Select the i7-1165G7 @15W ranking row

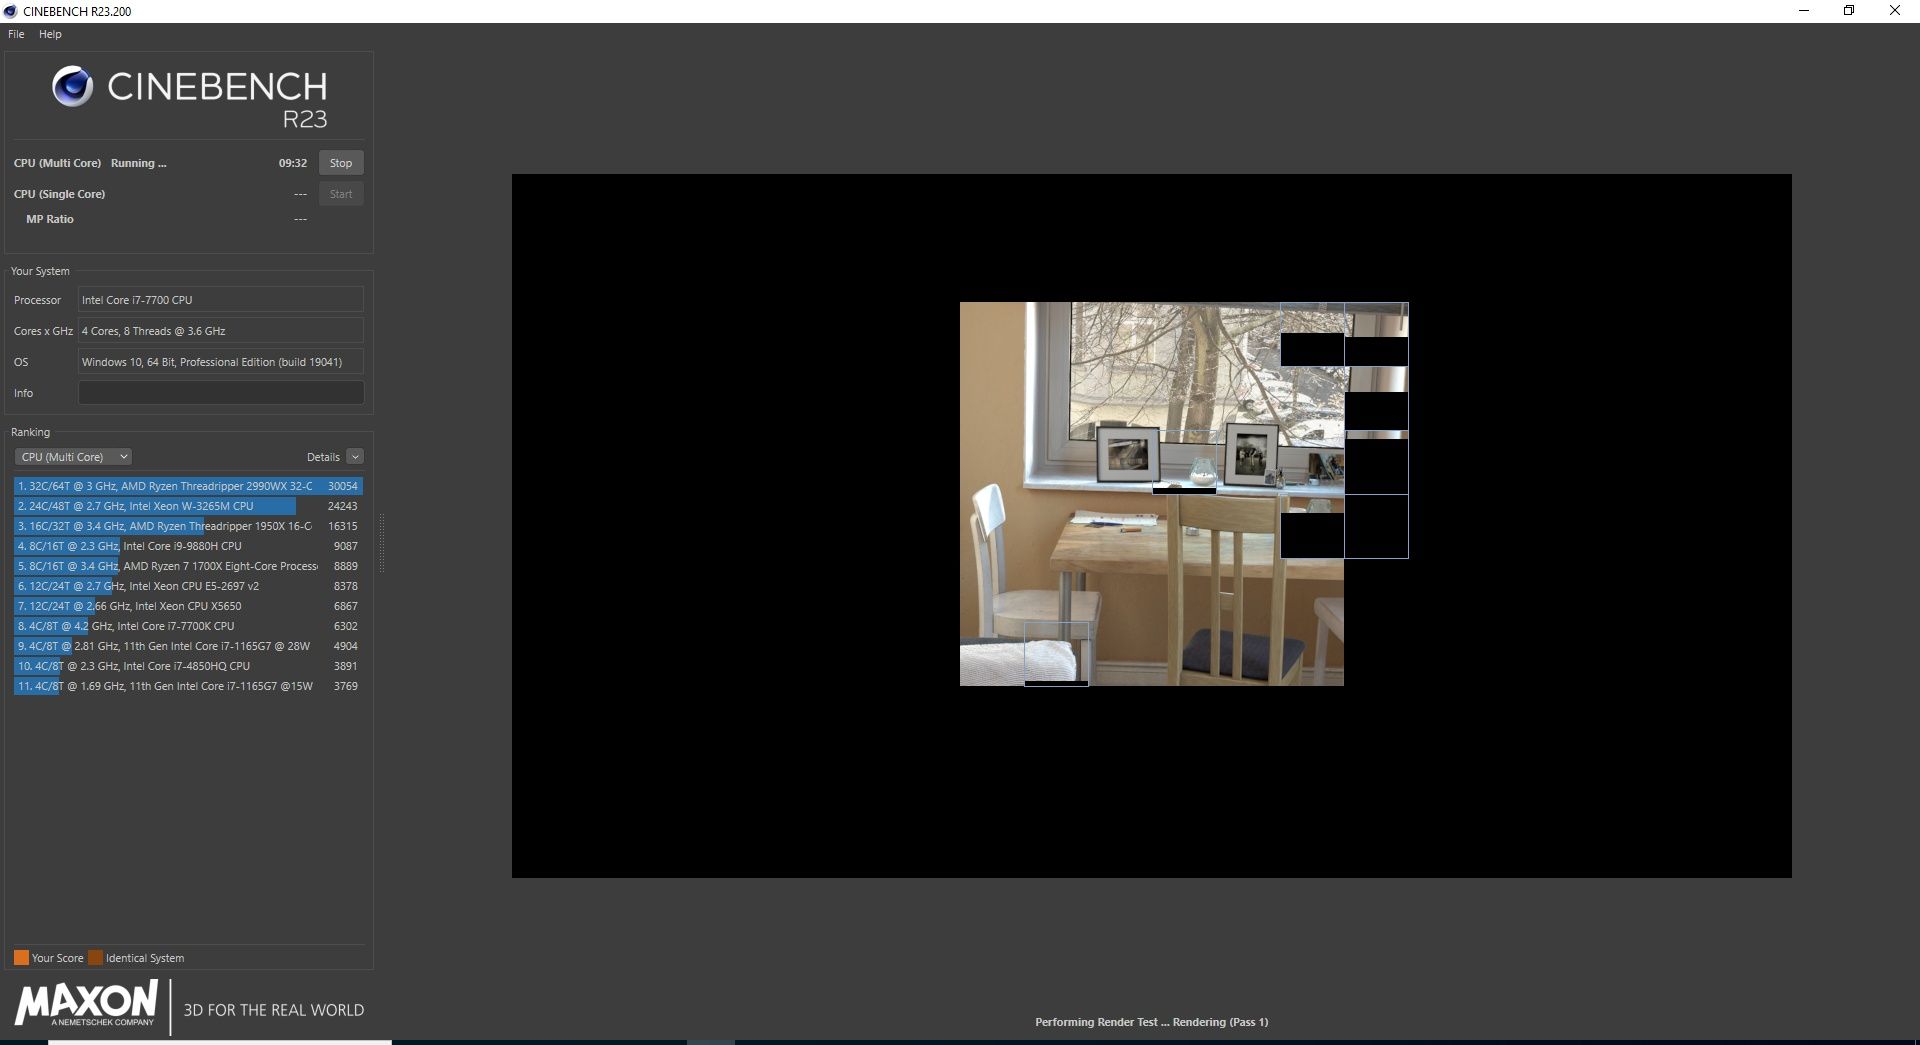point(188,686)
